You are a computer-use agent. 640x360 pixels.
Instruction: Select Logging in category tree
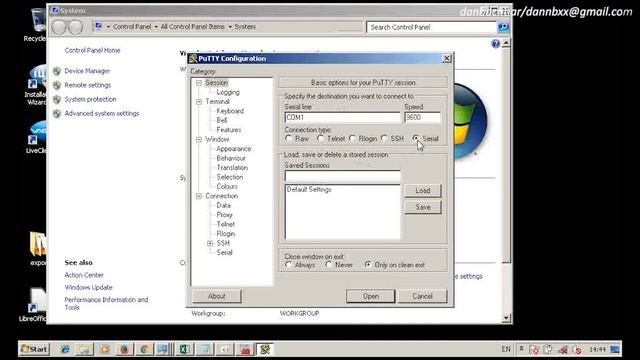pos(228,92)
